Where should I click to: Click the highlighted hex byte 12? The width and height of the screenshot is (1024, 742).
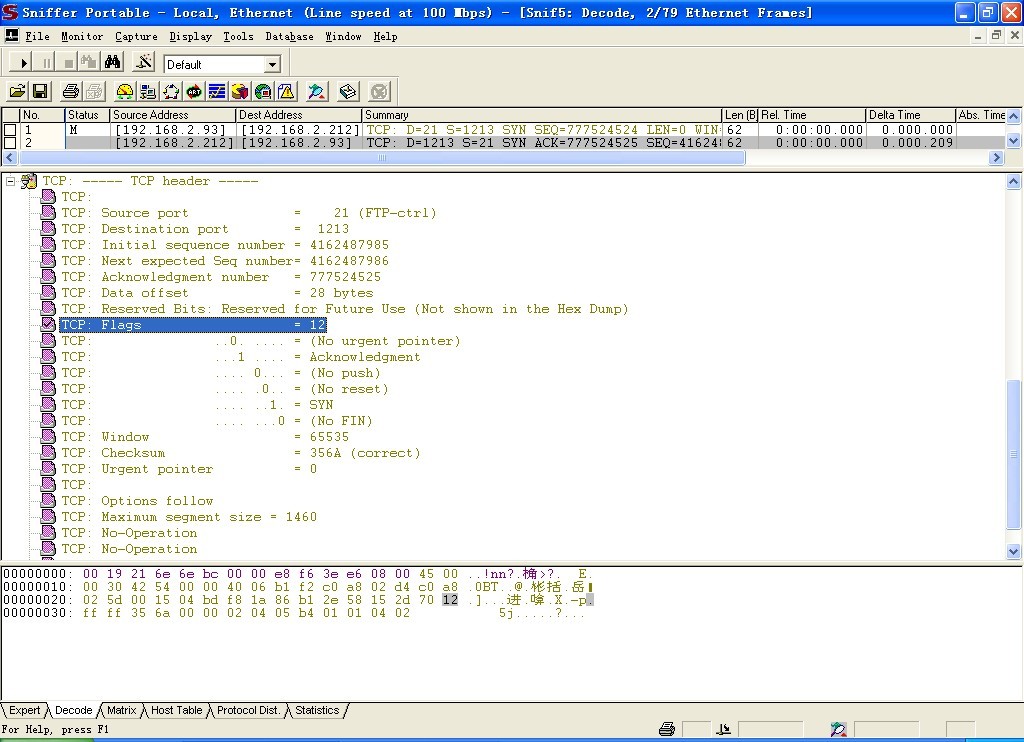[450, 600]
